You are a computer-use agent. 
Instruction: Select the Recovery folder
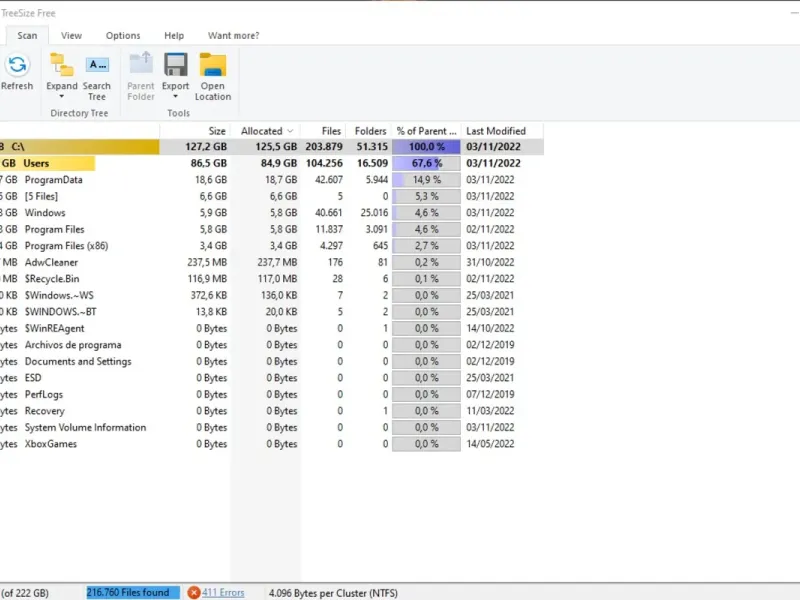(45, 411)
